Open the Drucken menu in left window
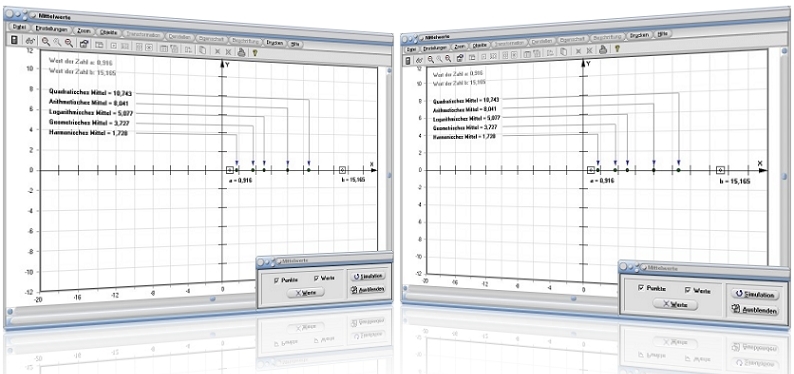 [x=276, y=43]
